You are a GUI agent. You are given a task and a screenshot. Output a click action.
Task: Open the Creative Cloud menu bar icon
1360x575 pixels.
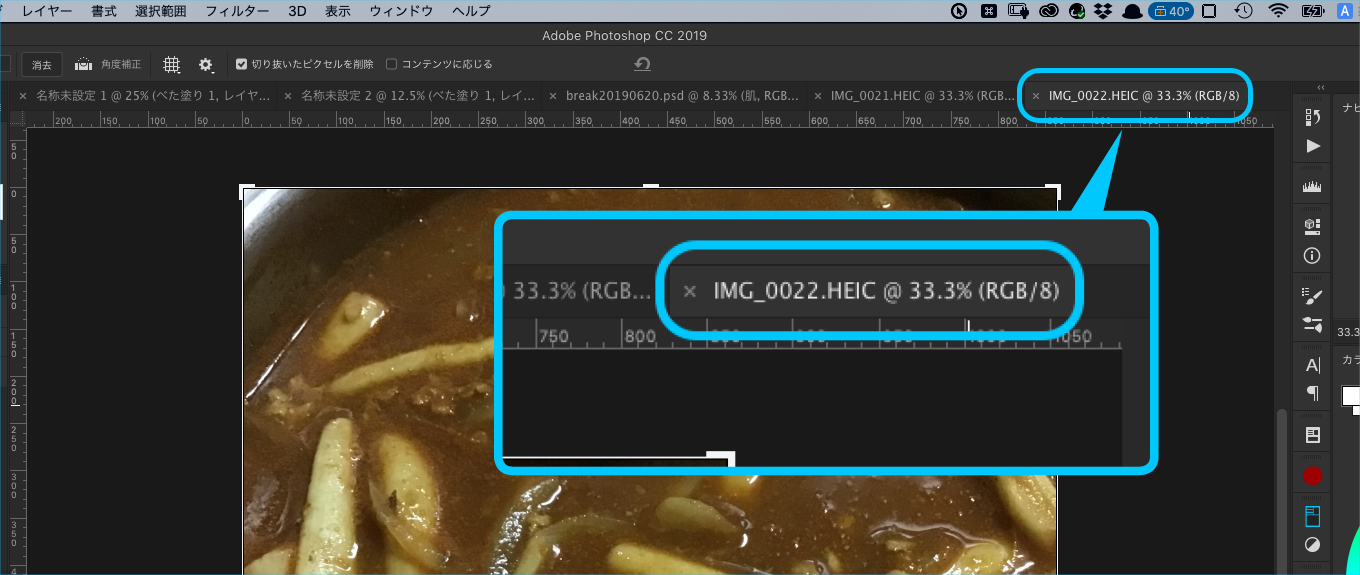click(1048, 11)
